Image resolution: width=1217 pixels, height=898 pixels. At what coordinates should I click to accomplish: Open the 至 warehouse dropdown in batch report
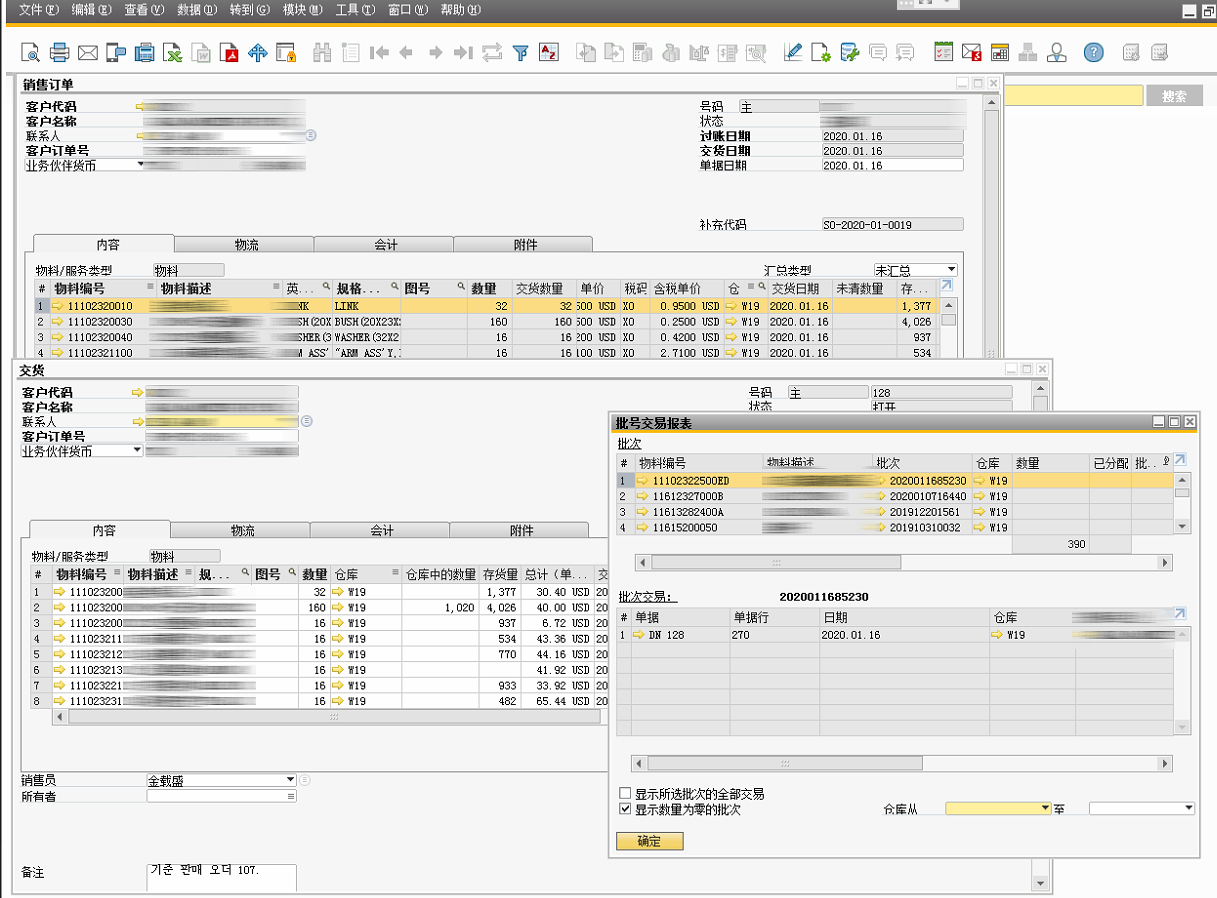pos(1189,808)
